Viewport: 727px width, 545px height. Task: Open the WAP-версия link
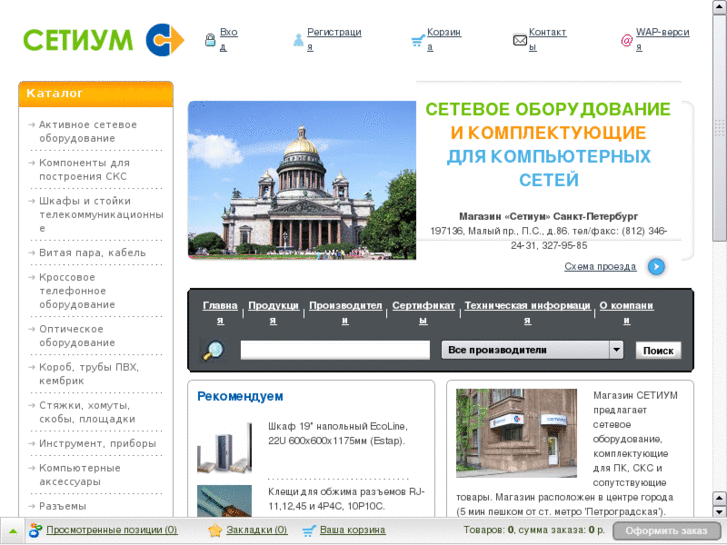(x=663, y=39)
